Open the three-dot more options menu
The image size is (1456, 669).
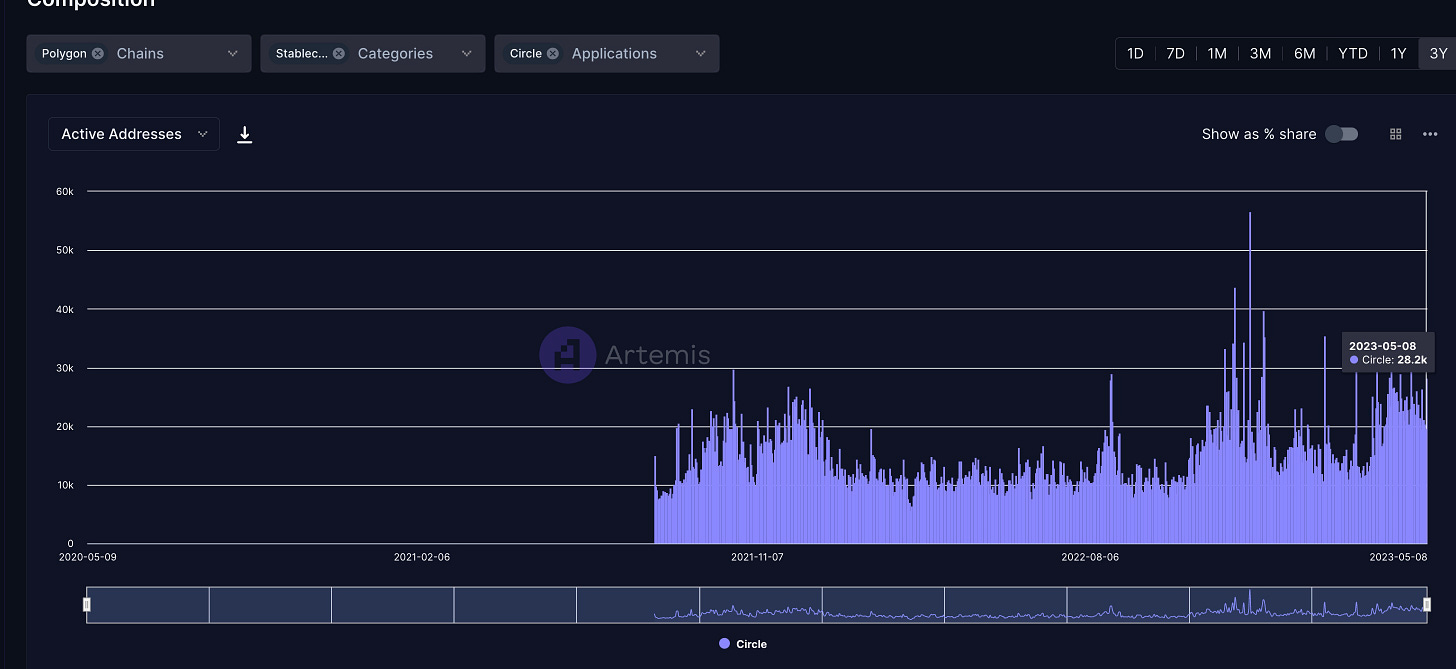coord(1429,134)
